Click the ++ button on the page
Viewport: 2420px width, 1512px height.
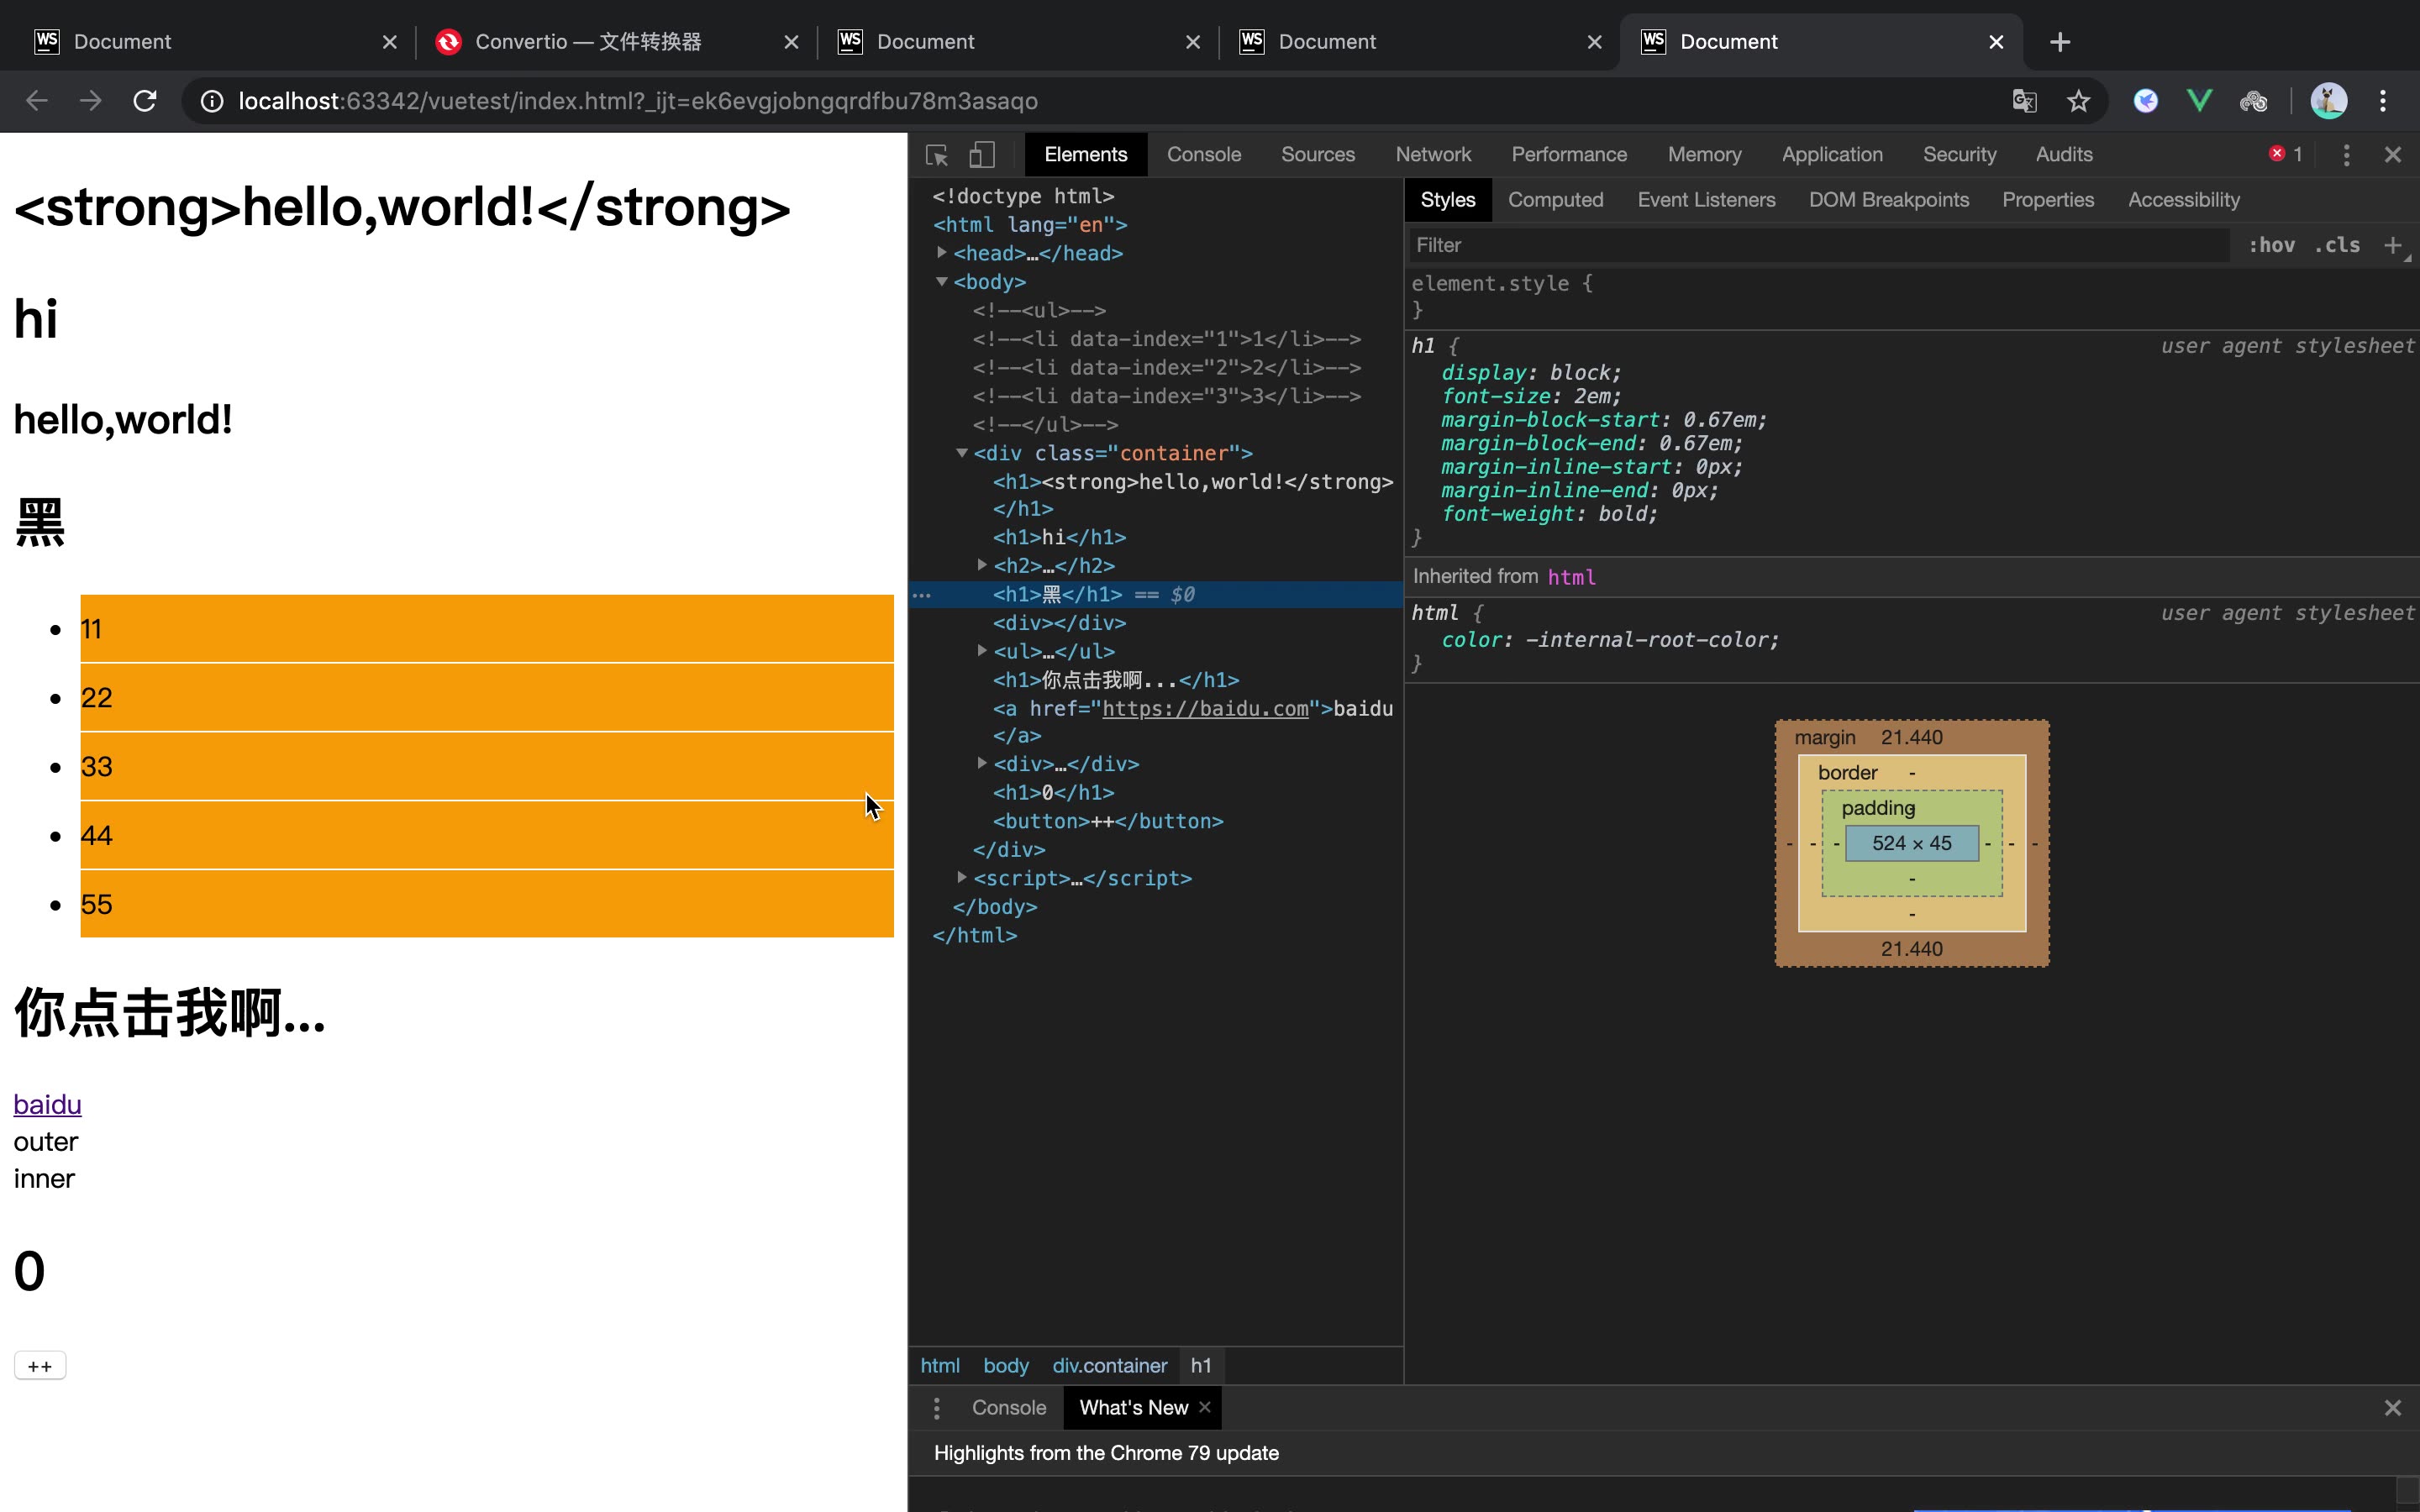(40, 1366)
